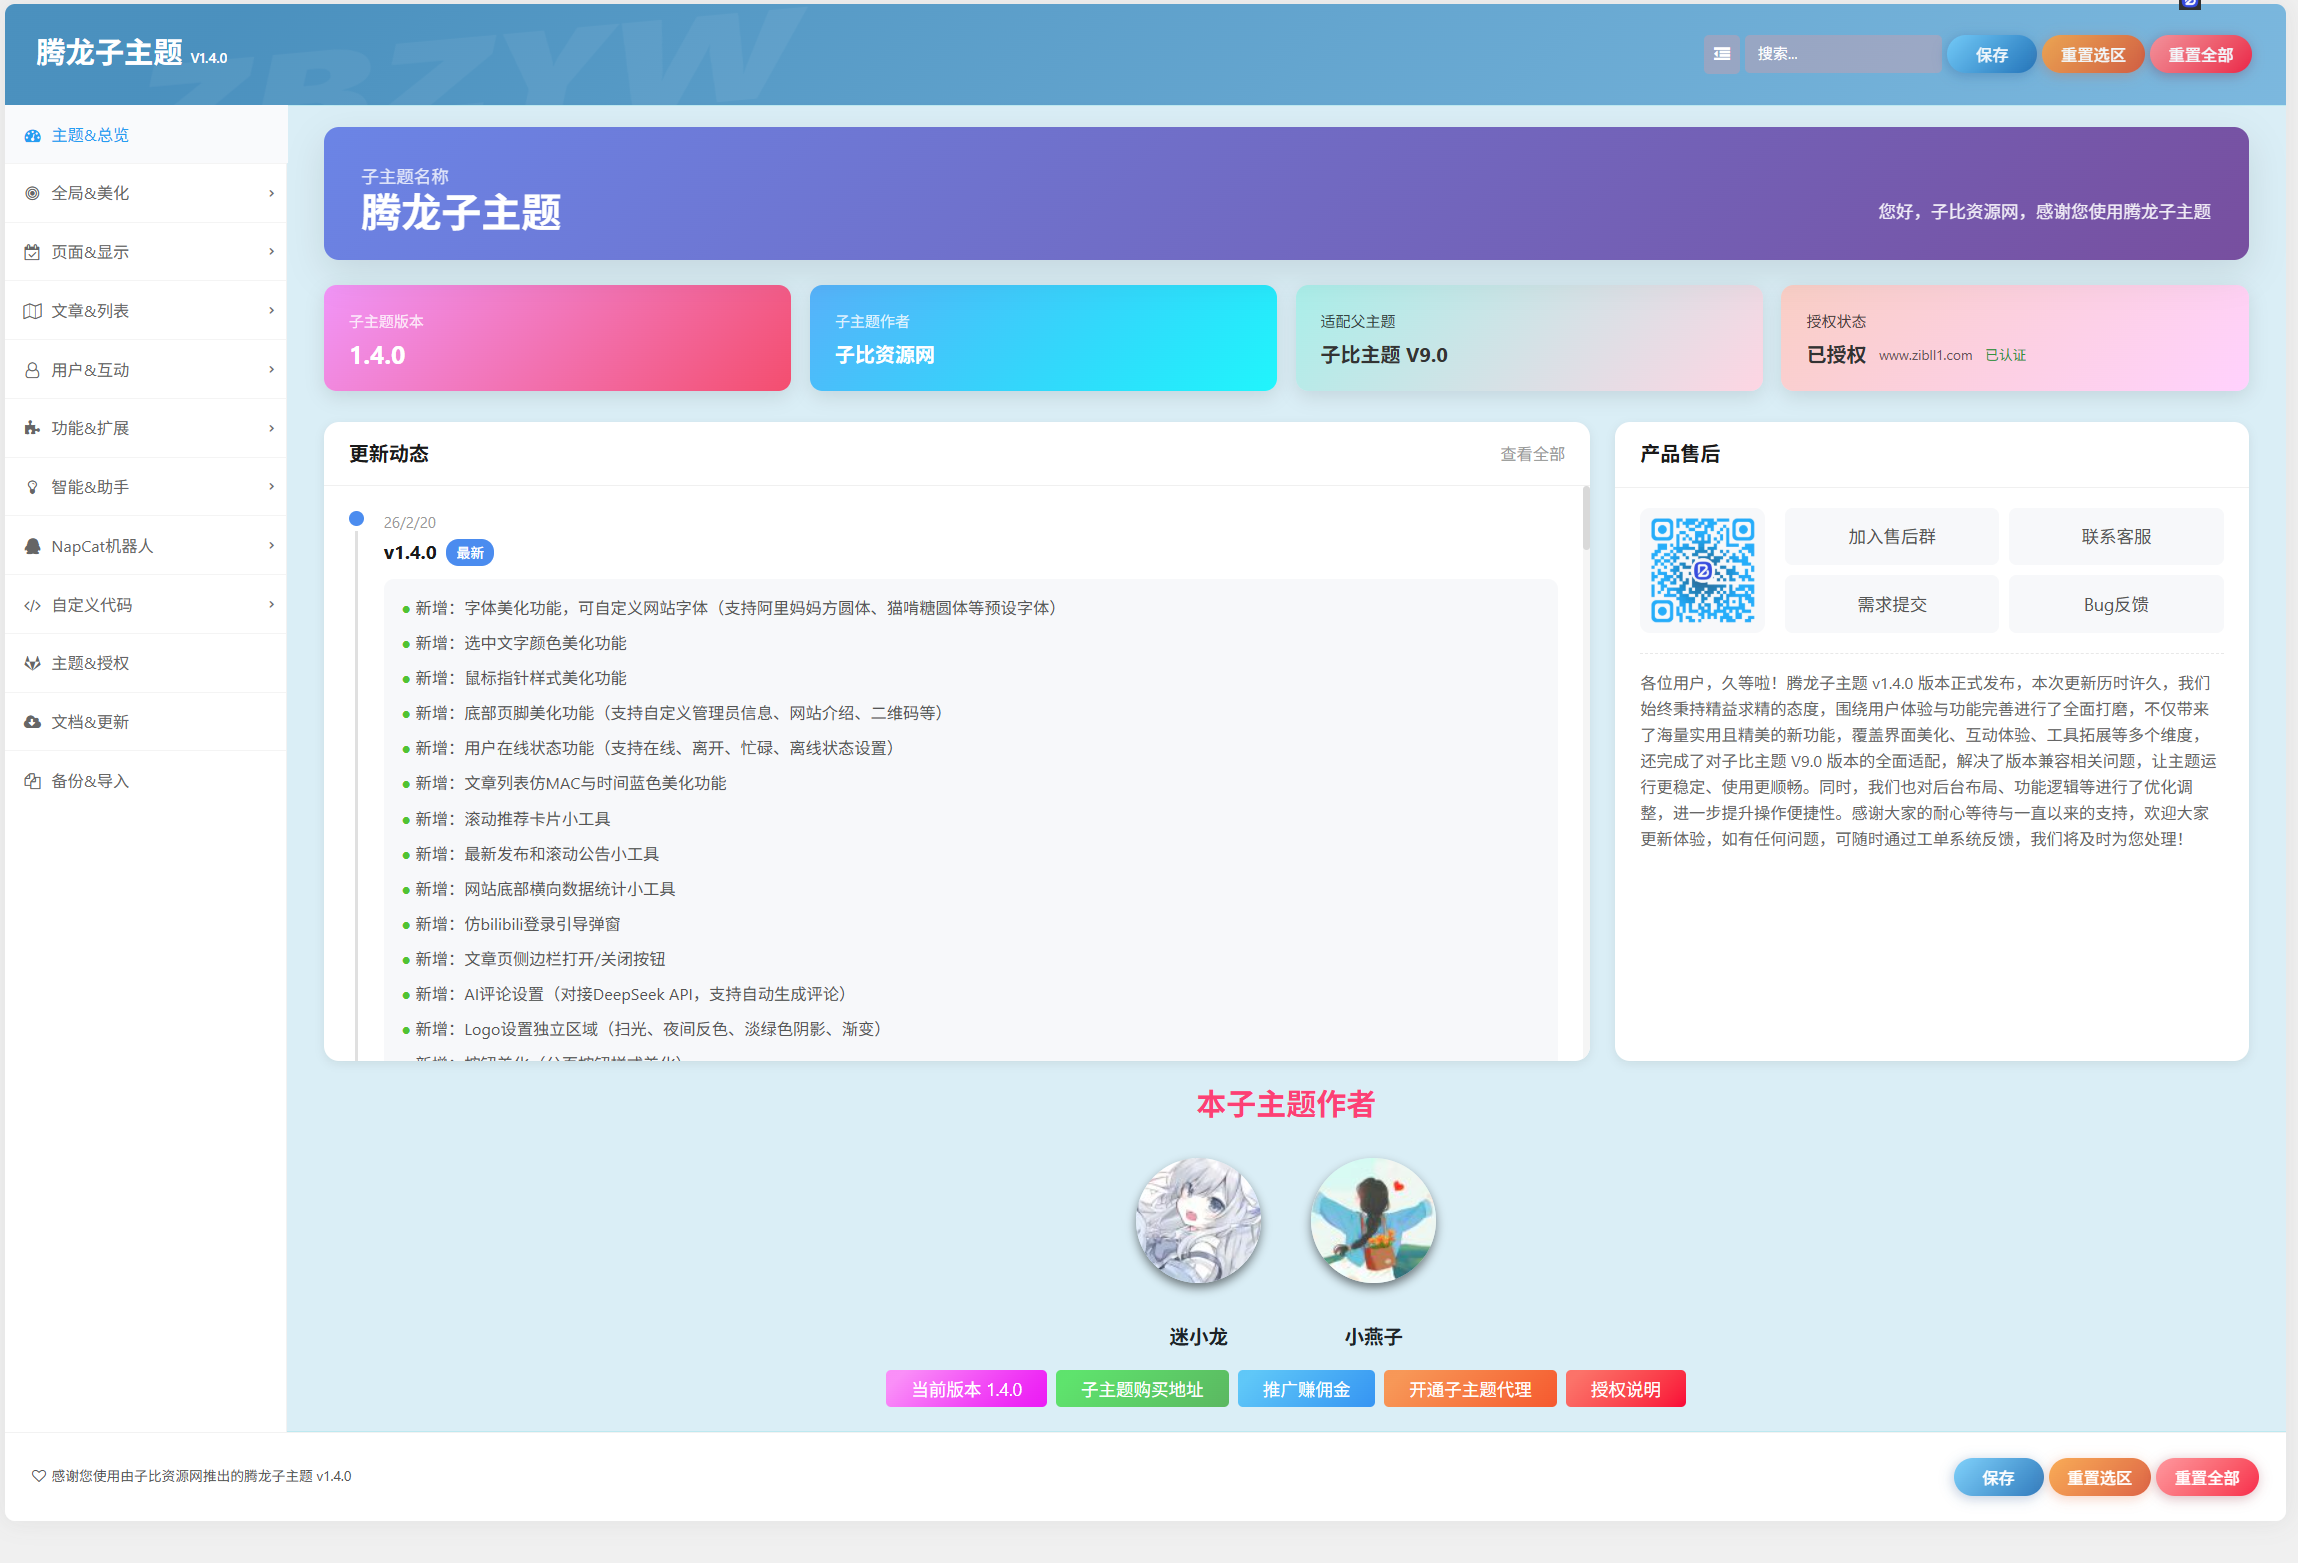This screenshot has height=1563, width=2298.
Task: Click the heart icon in the footer
Action: pos(38,1476)
